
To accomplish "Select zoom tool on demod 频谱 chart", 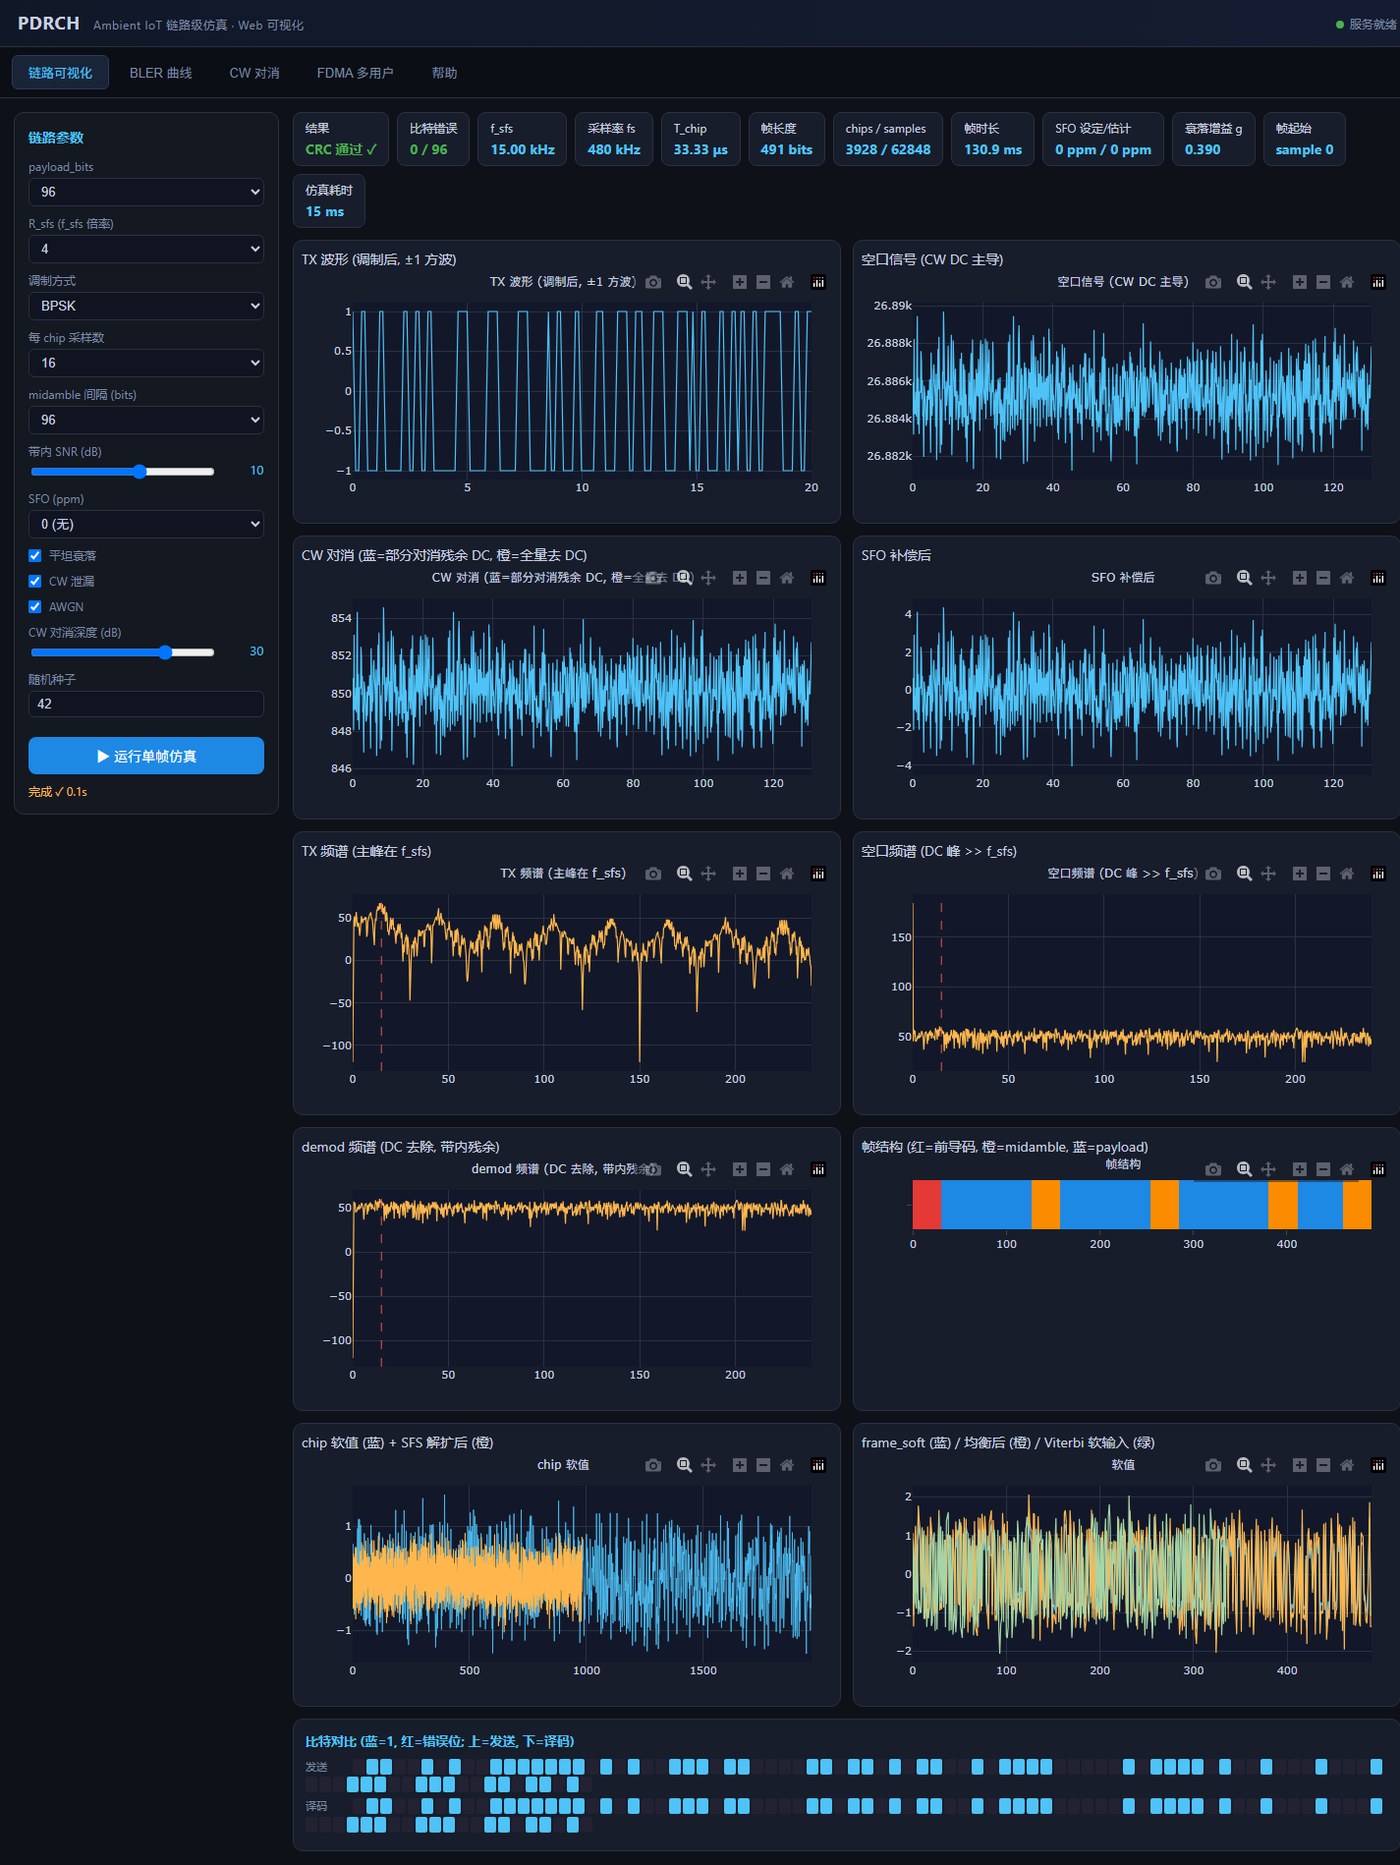I will pyautogui.click(x=684, y=1169).
